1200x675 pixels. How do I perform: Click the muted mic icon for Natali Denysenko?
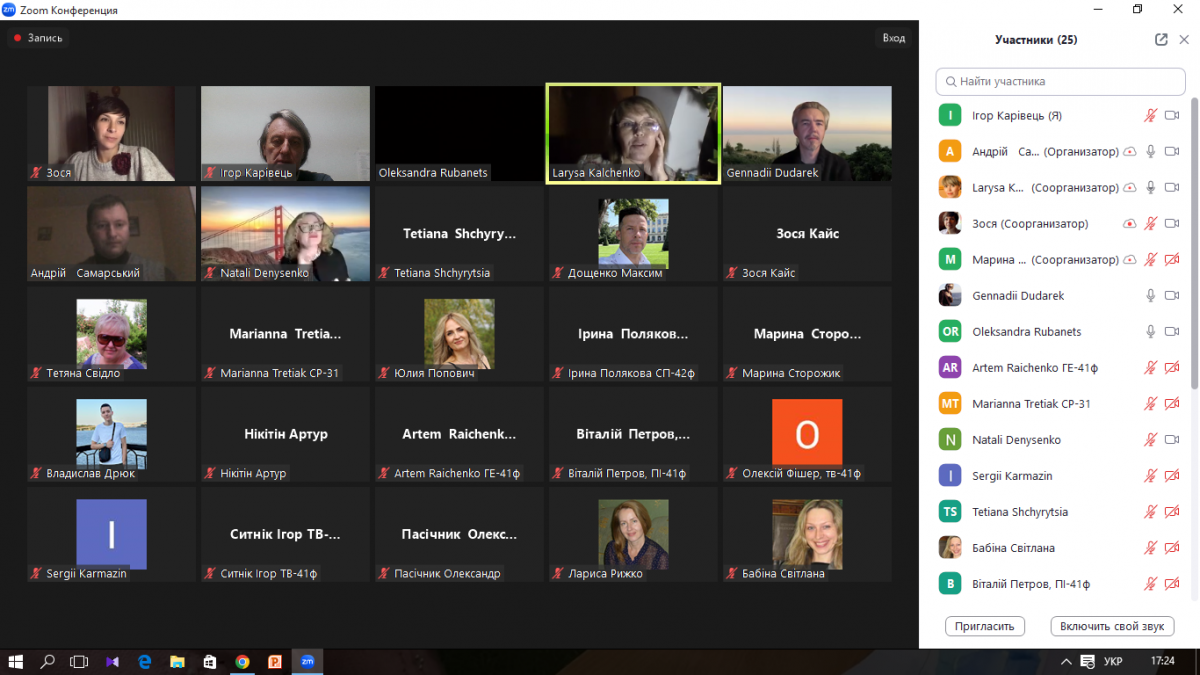point(1150,440)
